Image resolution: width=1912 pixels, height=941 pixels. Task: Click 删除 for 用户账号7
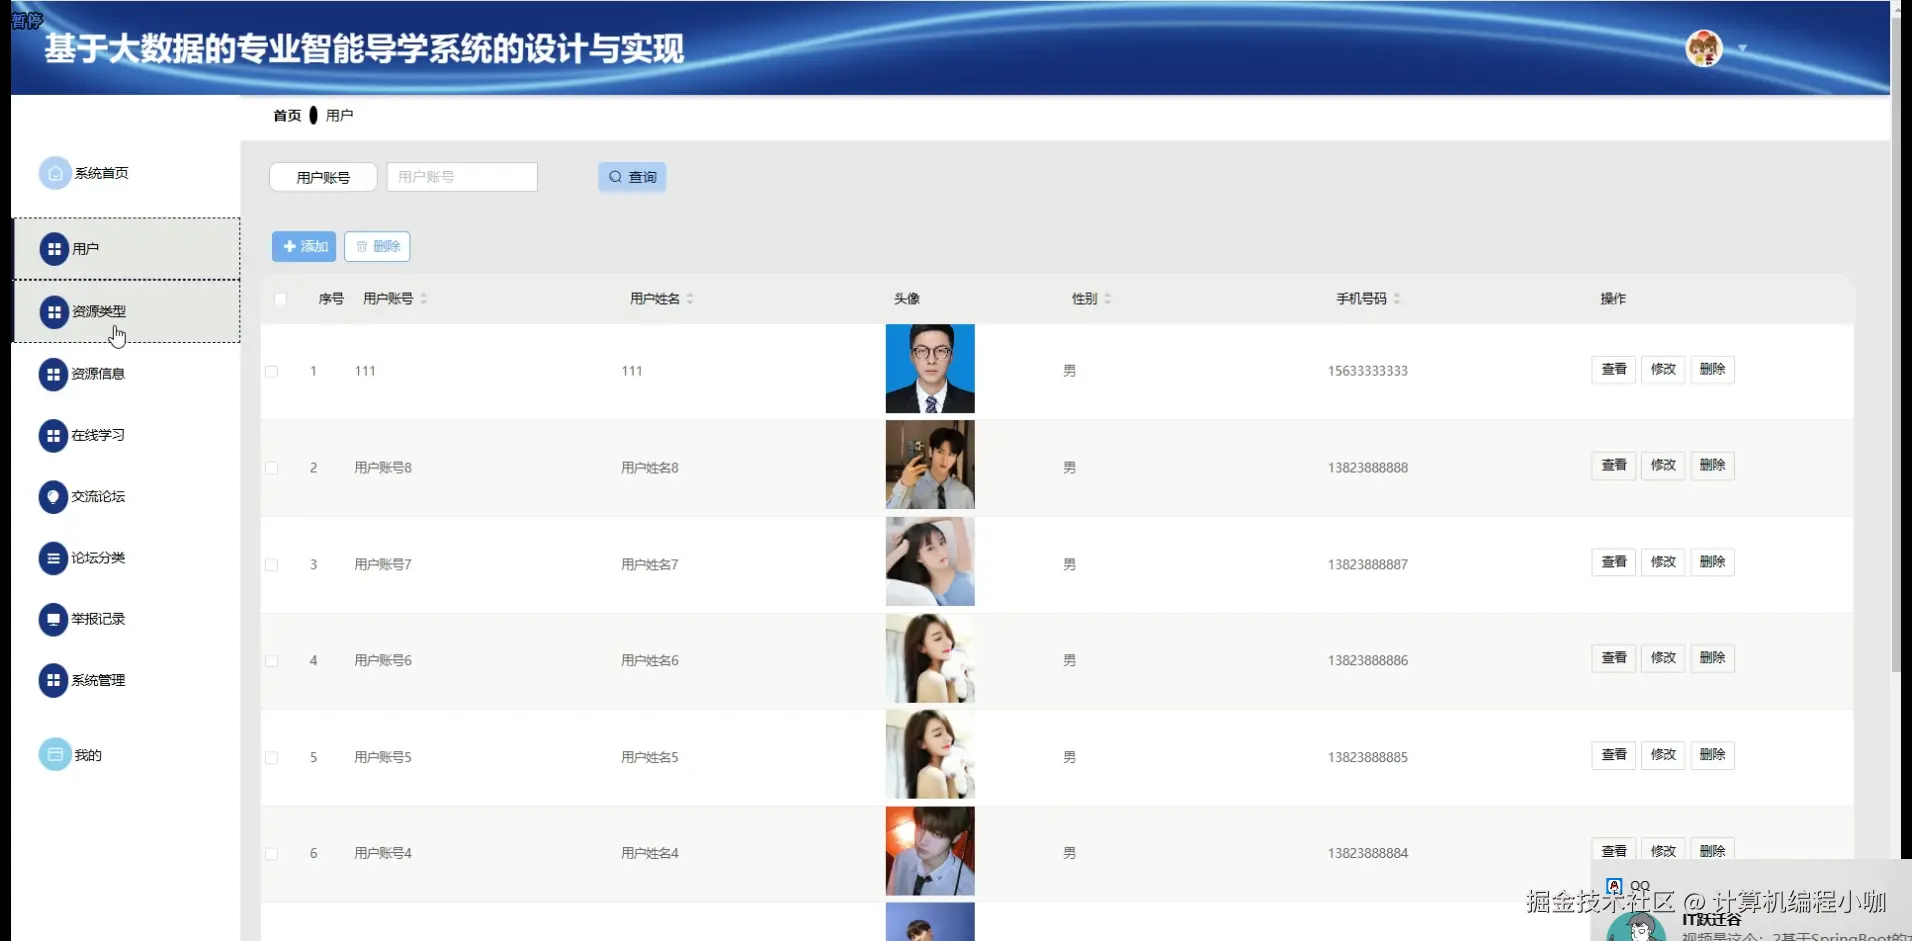pyautogui.click(x=1712, y=562)
